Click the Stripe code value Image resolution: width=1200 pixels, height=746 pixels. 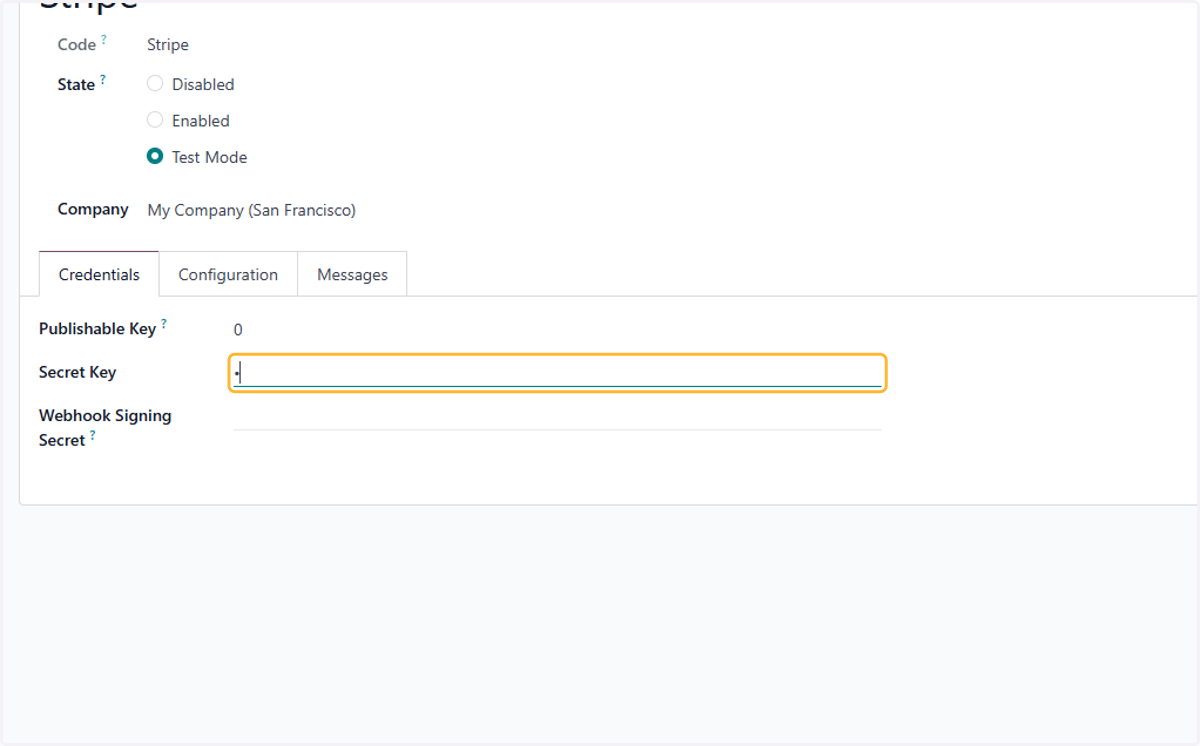click(168, 44)
